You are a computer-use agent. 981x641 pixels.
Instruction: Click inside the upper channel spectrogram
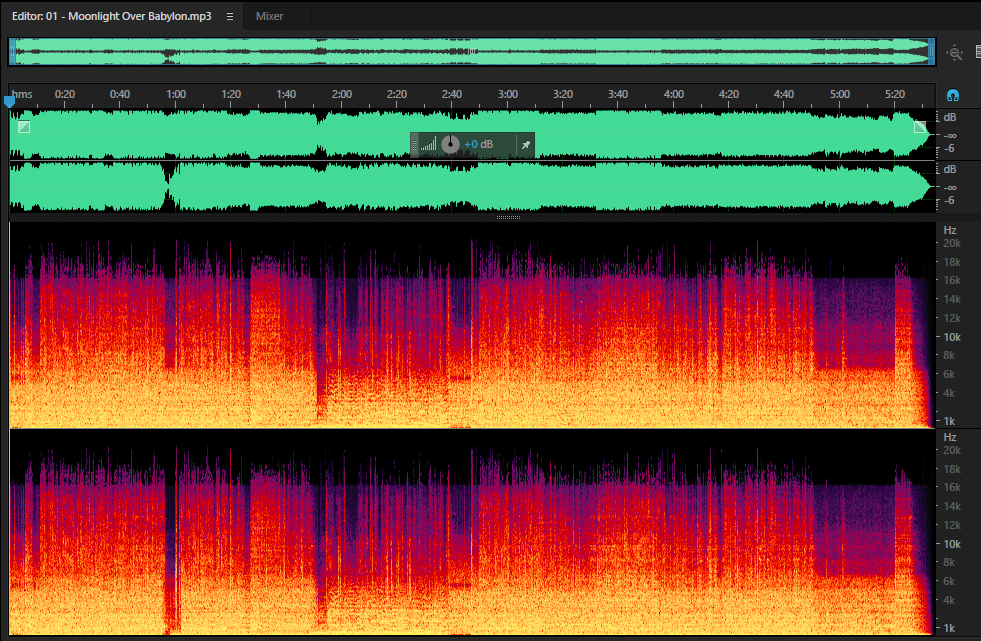[472, 325]
